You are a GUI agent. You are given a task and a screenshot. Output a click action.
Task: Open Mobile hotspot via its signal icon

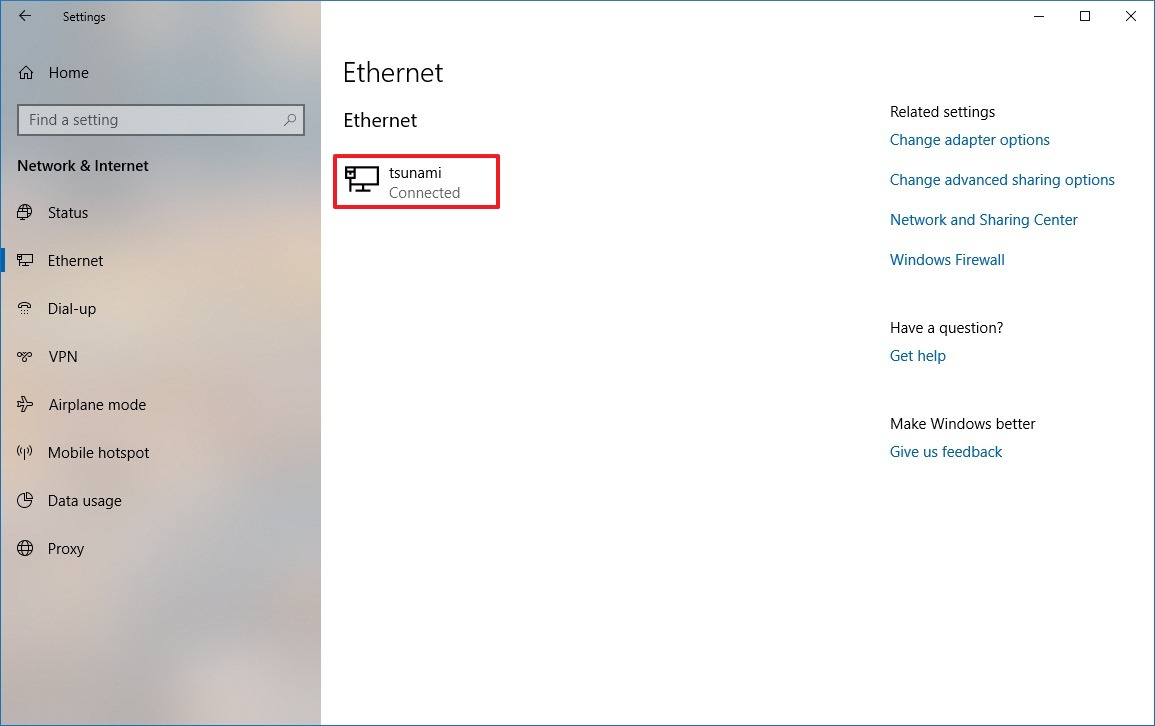tap(24, 452)
